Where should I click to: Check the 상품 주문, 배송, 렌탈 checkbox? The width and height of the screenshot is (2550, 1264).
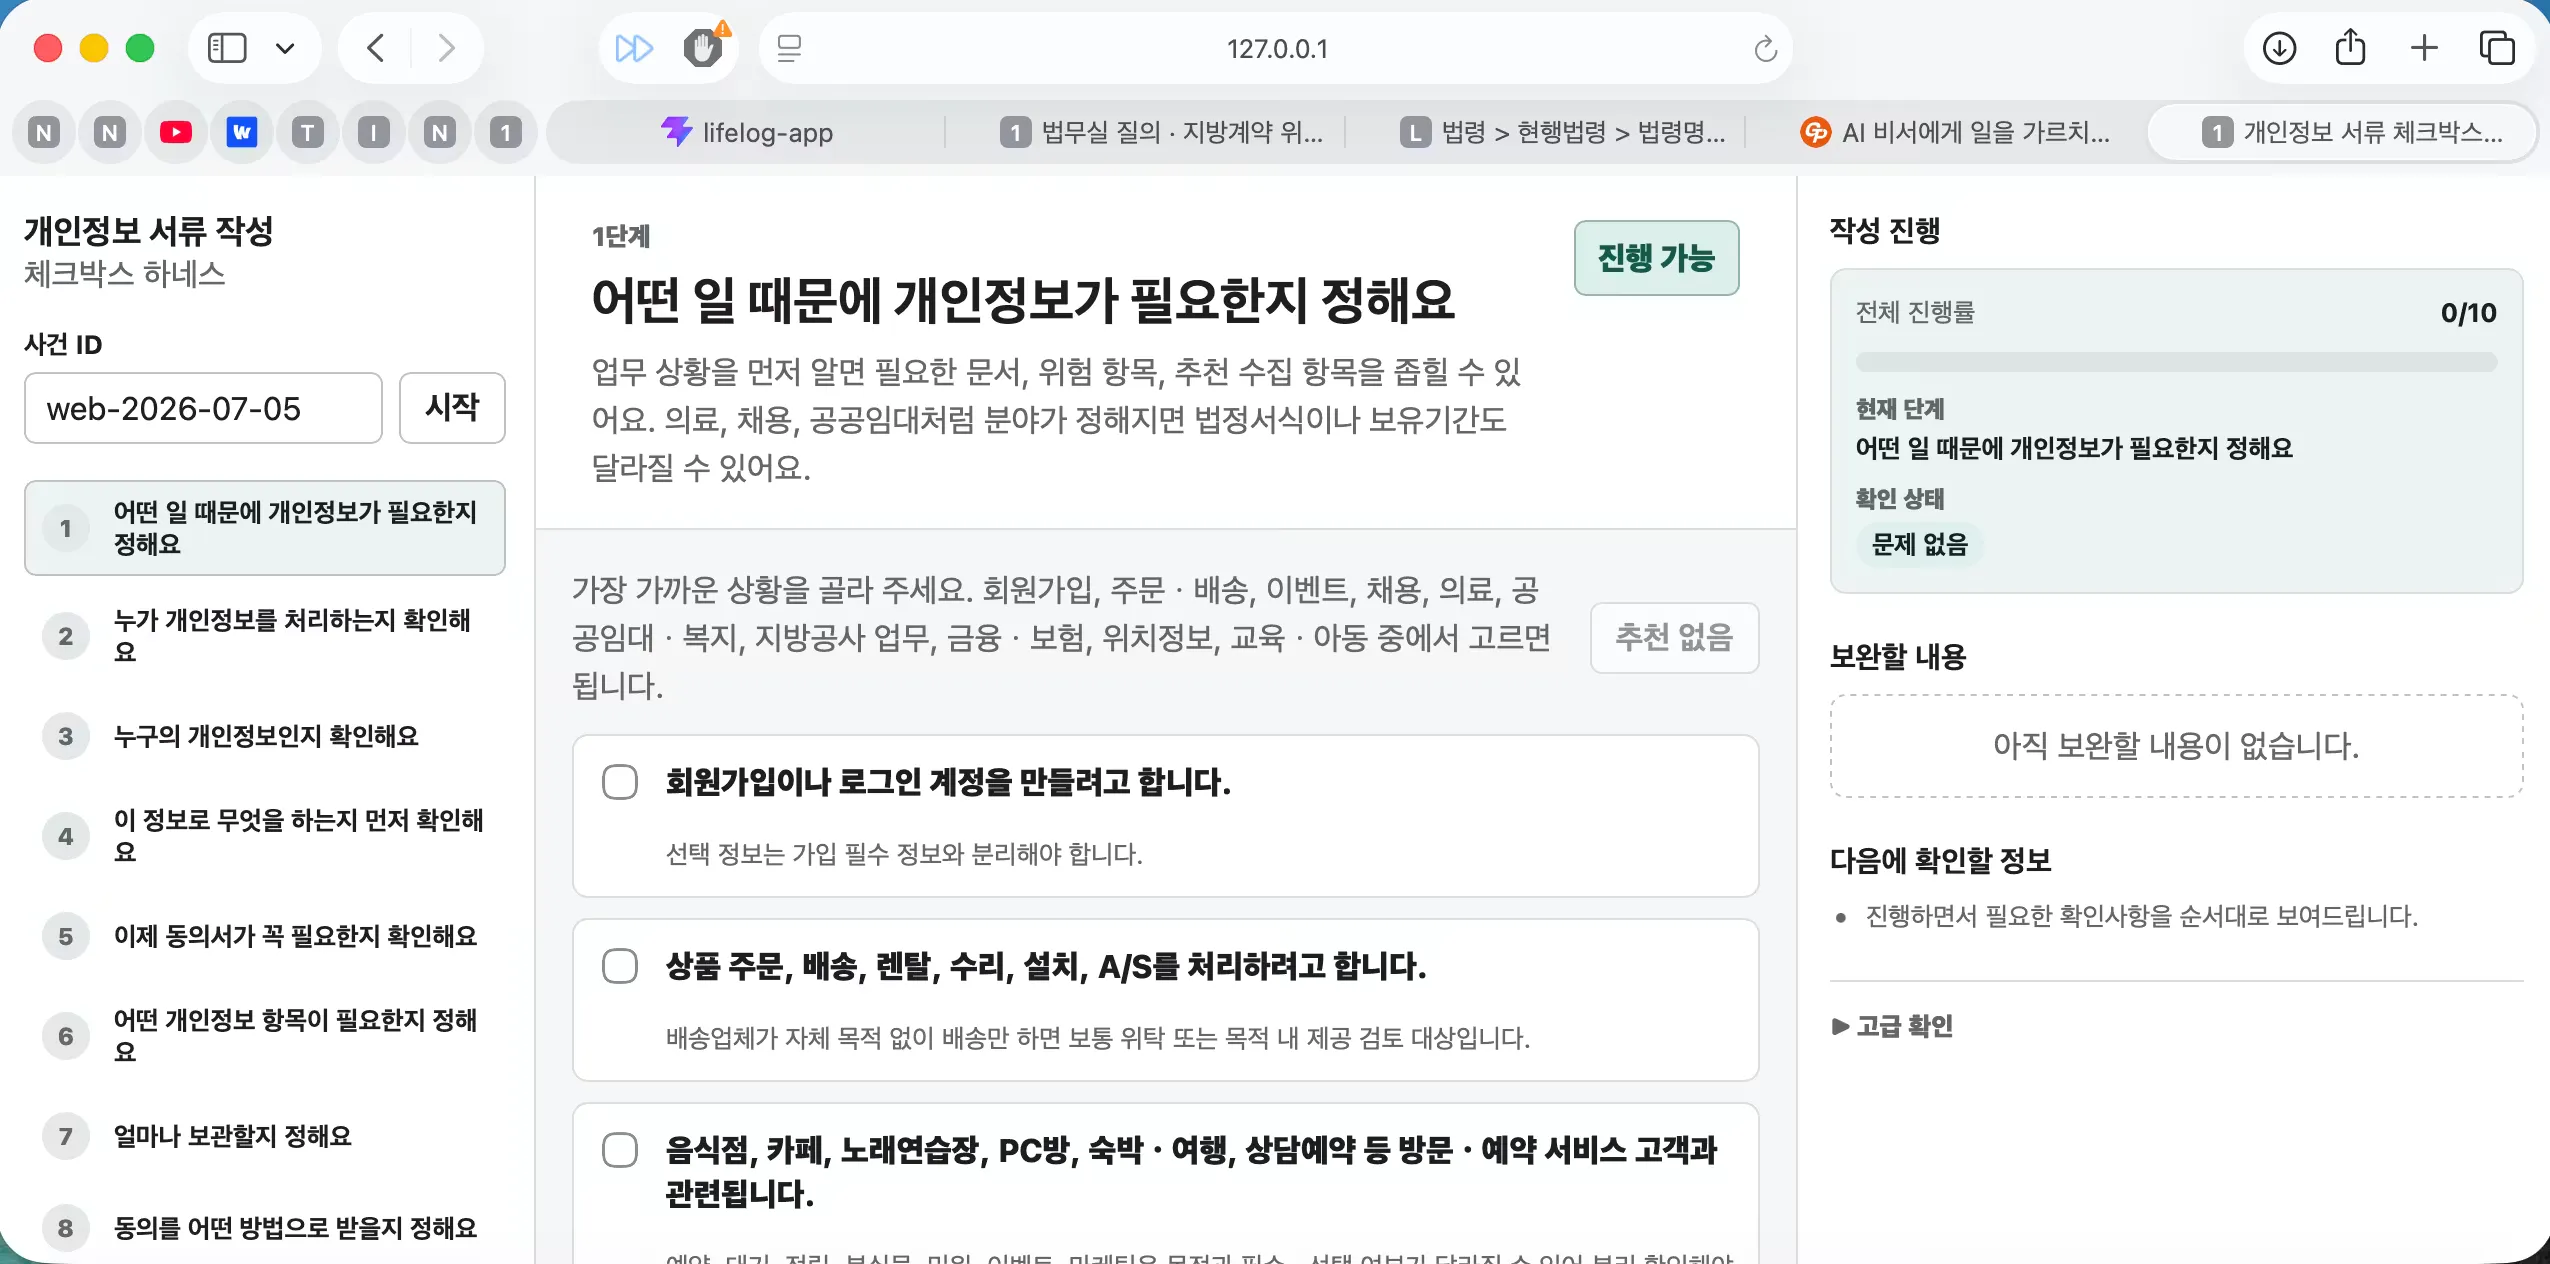(x=620, y=966)
